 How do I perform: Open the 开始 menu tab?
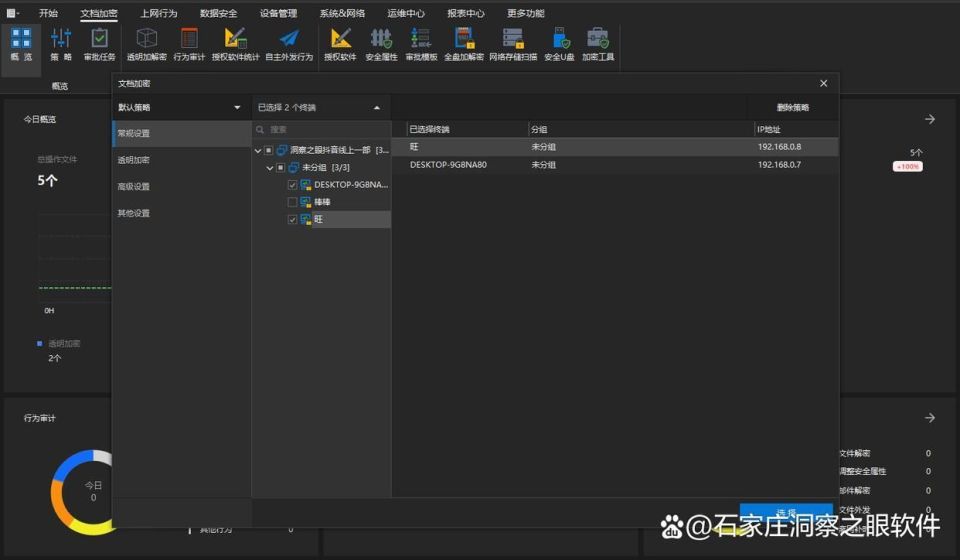pyautogui.click(x=48, y=13)
